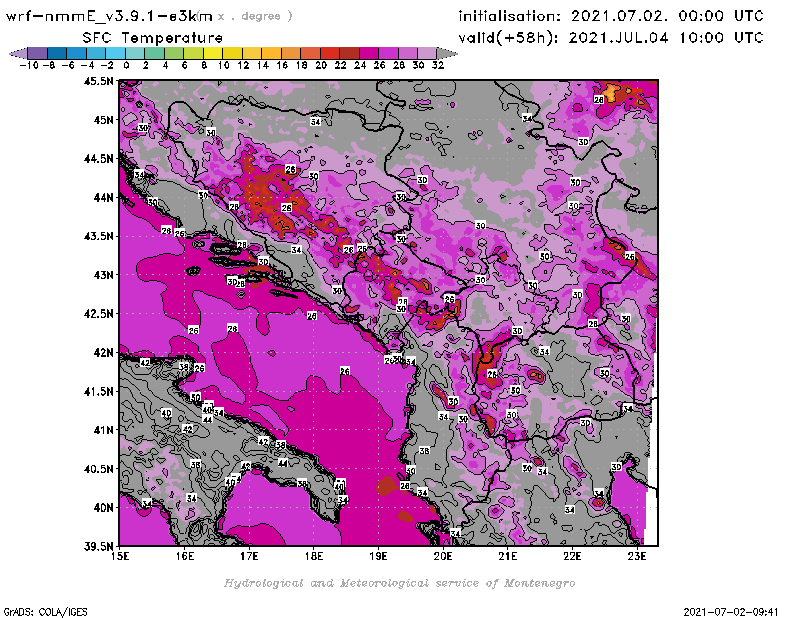Click the '32' value under the colorbar
This screenshot has height=618, width=800.
click(438, 65)
